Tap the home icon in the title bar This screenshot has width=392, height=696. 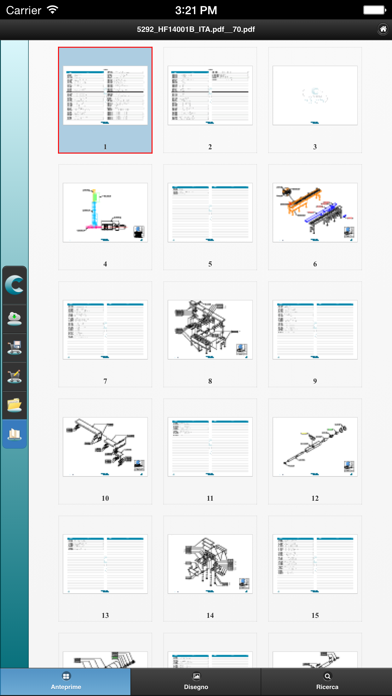(x=383, y=29)
